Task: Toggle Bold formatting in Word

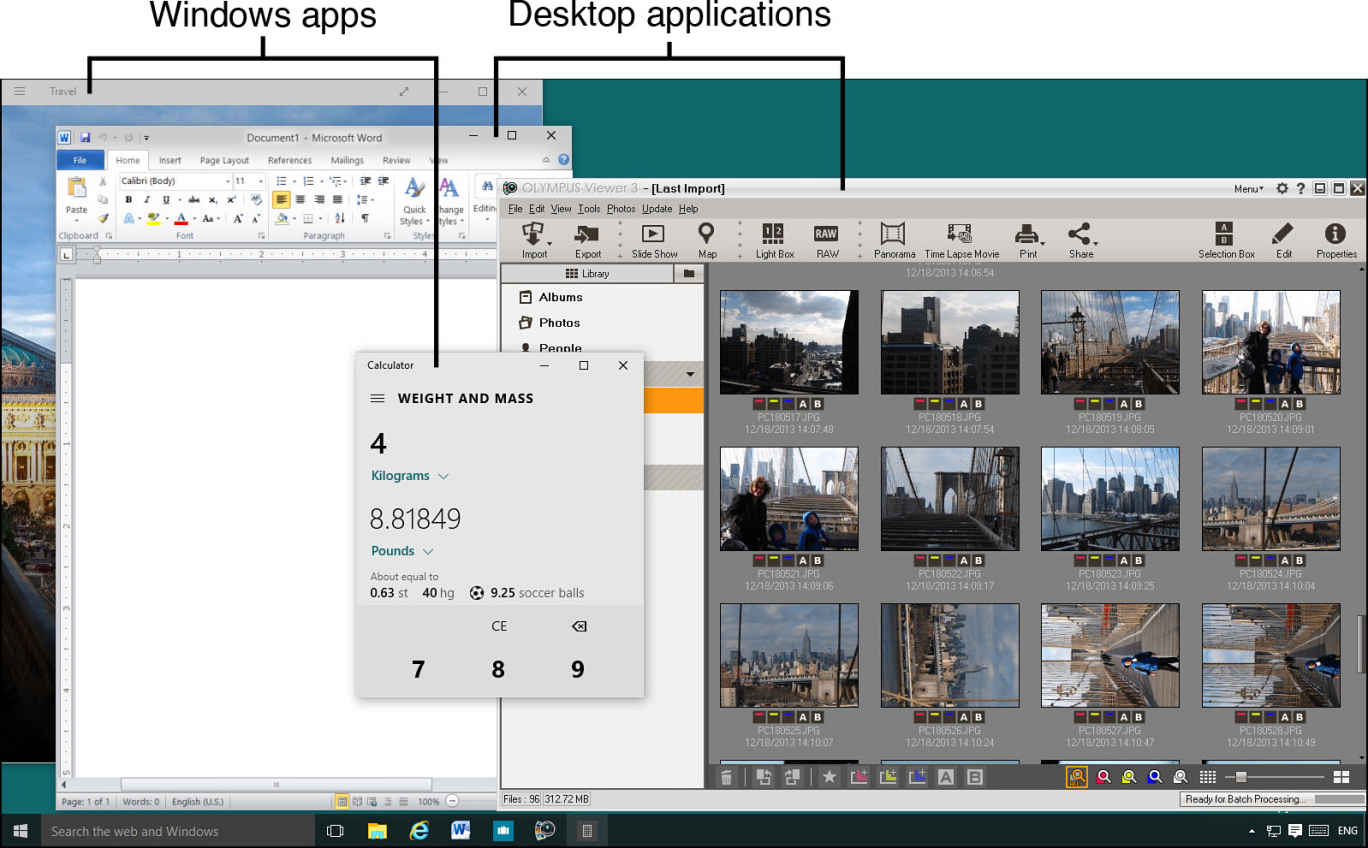Action: 128,200
